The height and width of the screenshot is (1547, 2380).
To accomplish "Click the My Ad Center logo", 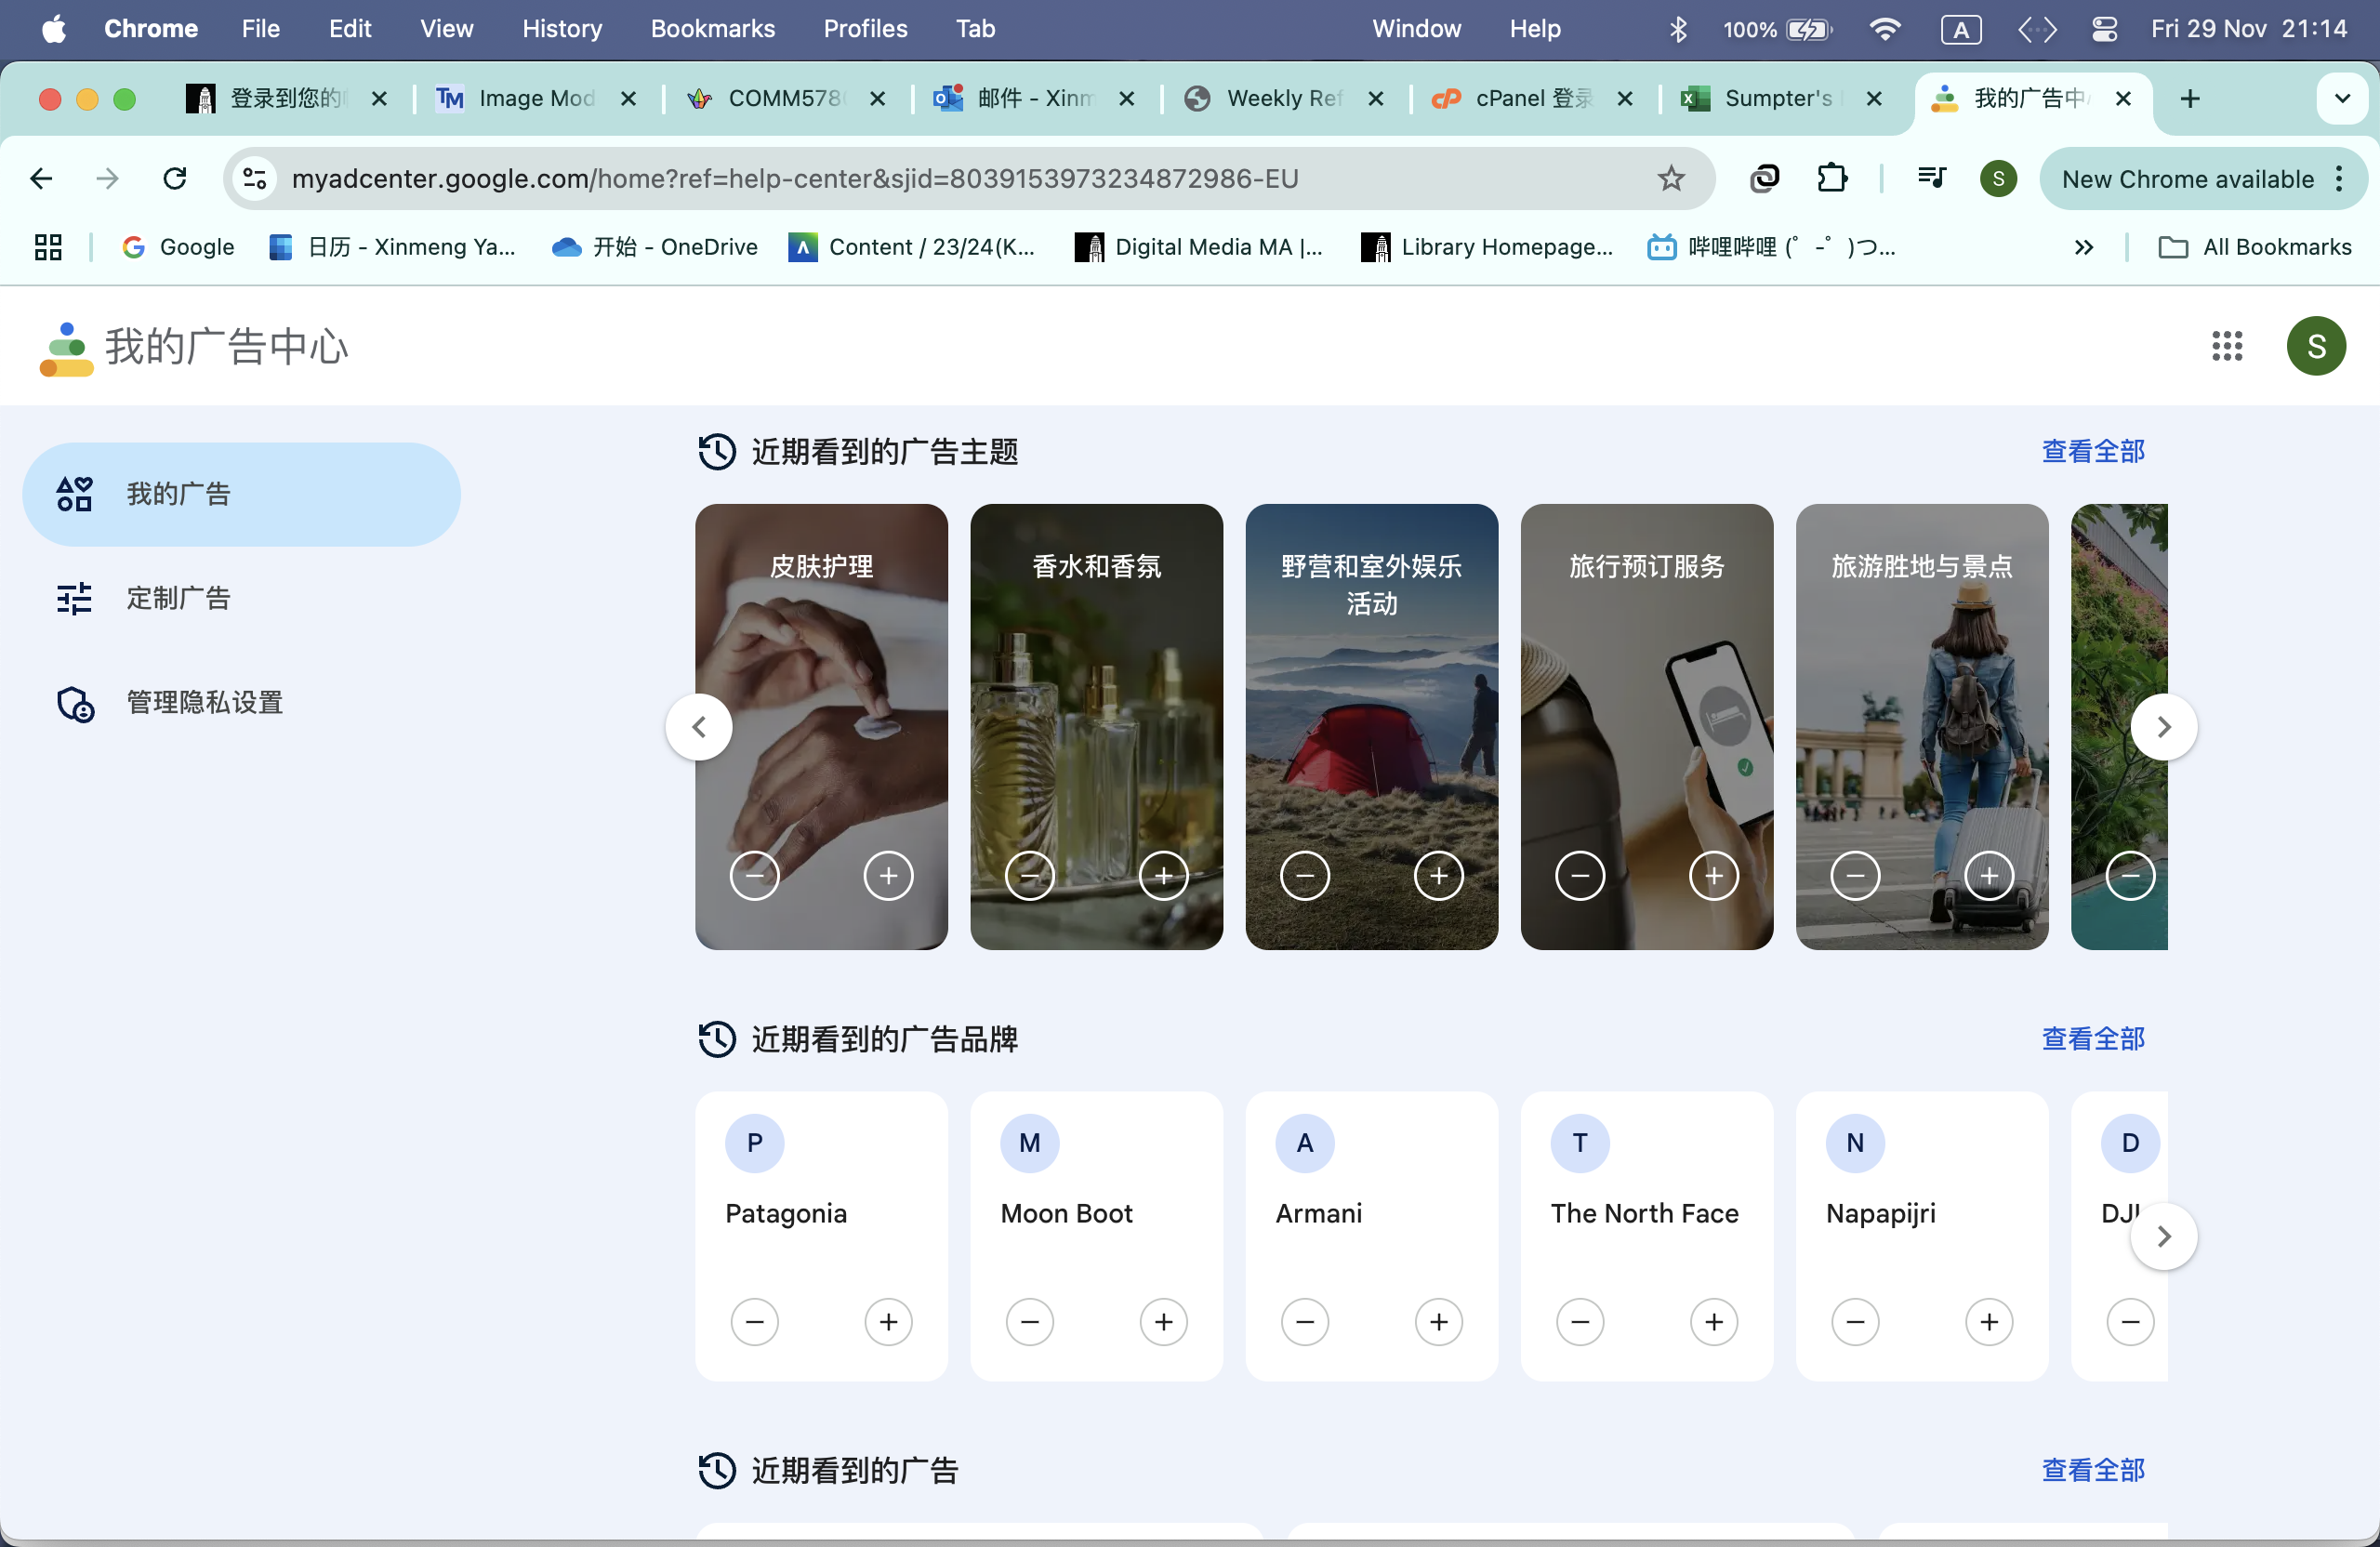I will click(66, 348).
